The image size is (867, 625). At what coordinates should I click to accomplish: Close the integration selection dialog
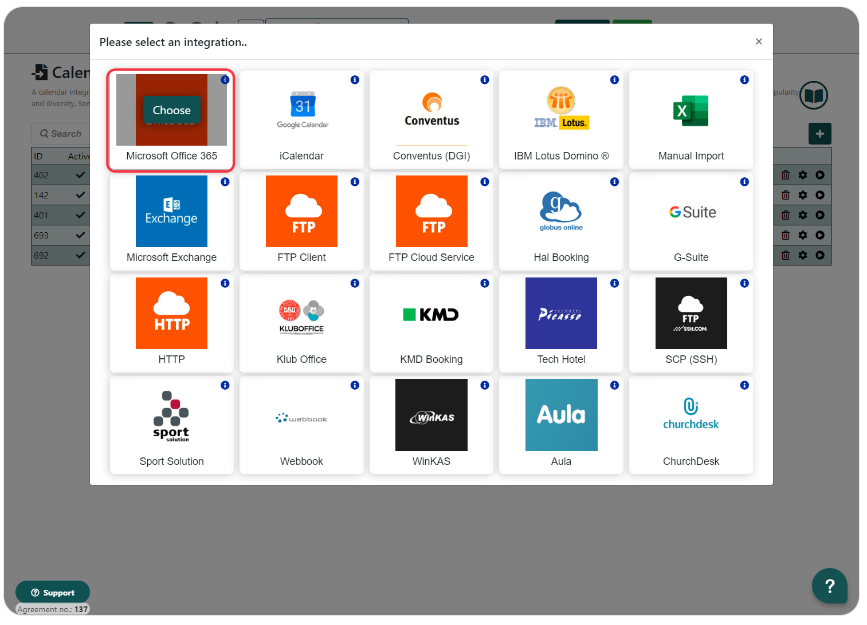758,41
